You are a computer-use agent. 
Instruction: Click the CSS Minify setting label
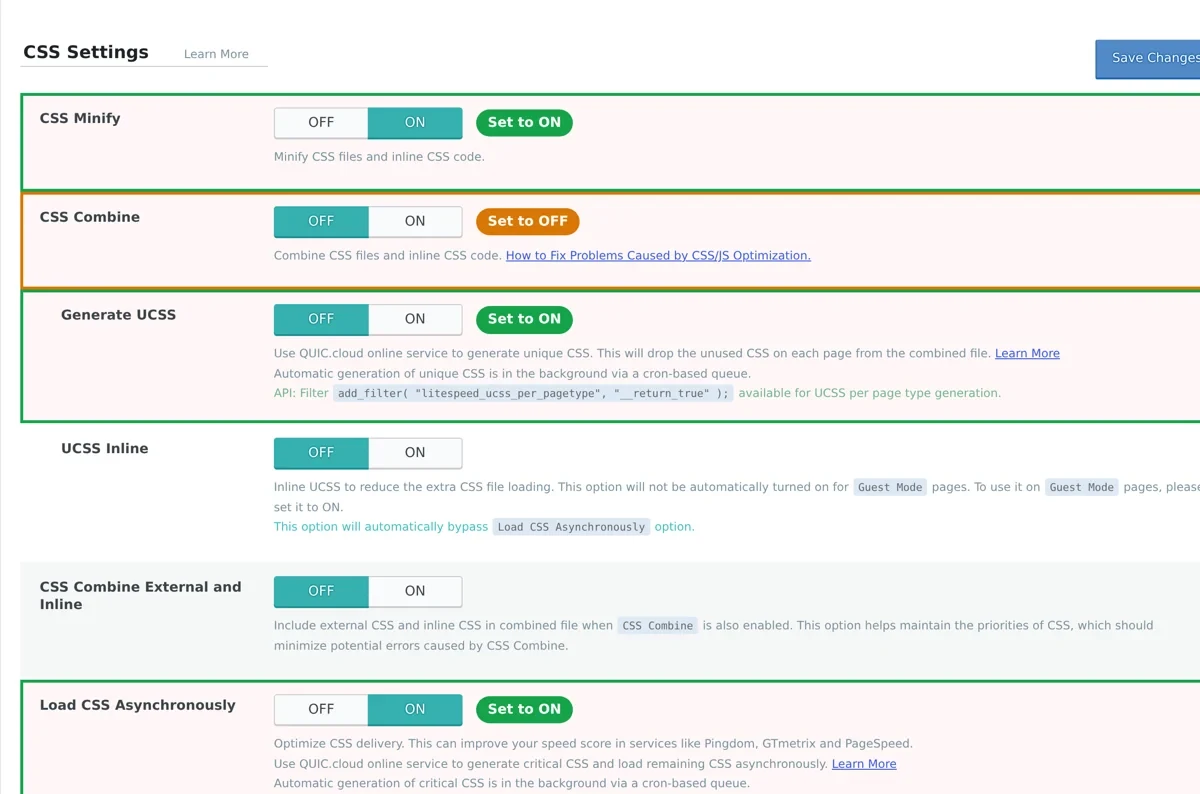[80, 118]
